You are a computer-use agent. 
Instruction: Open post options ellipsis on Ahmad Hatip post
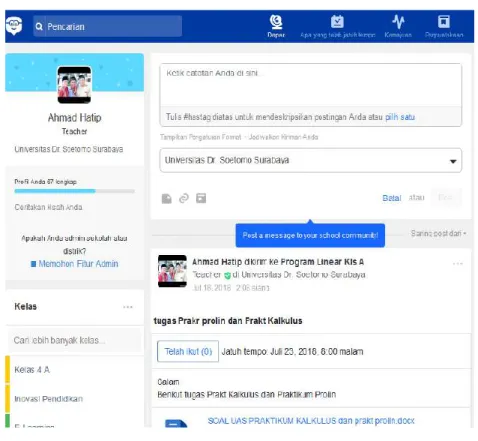458,264
